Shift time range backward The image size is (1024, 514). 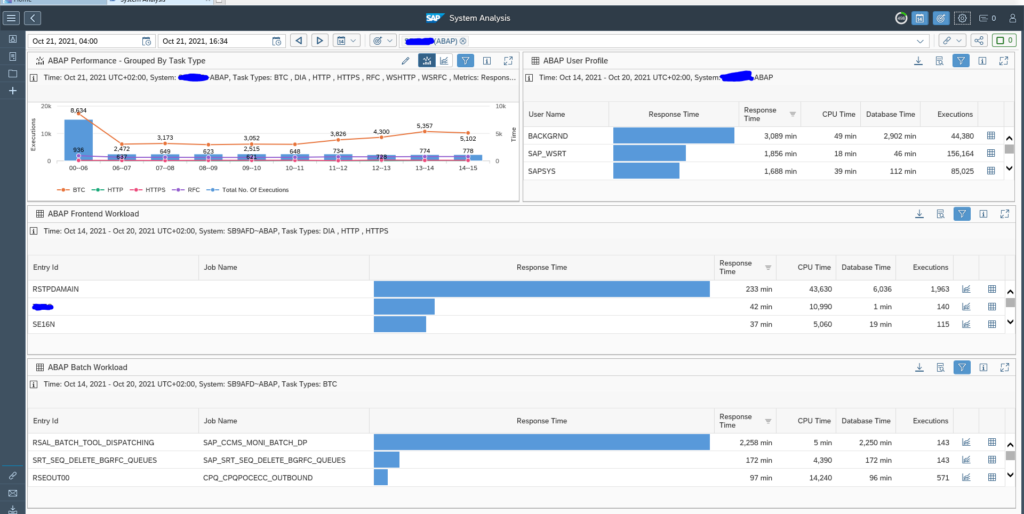pos(298,40)
